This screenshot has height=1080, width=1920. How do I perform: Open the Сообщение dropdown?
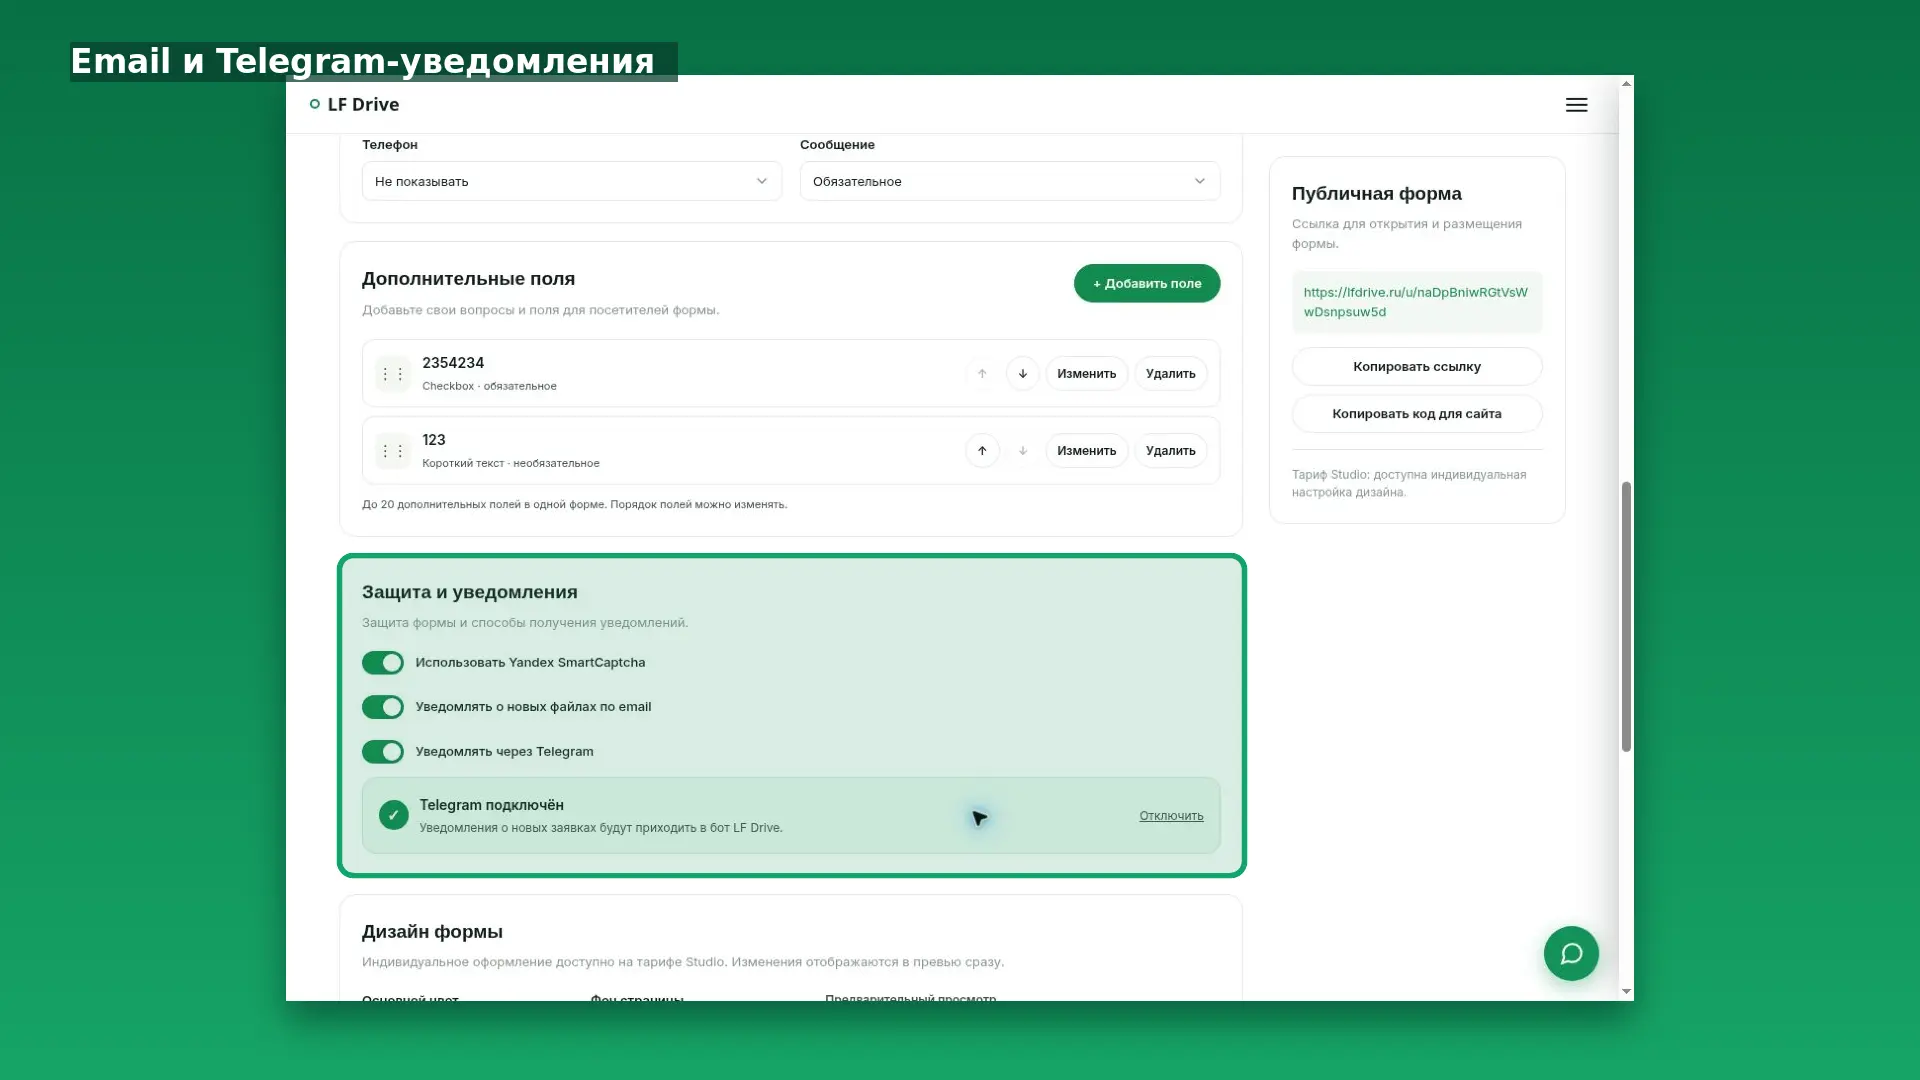pyautogui.click(x=1010, y=181)
